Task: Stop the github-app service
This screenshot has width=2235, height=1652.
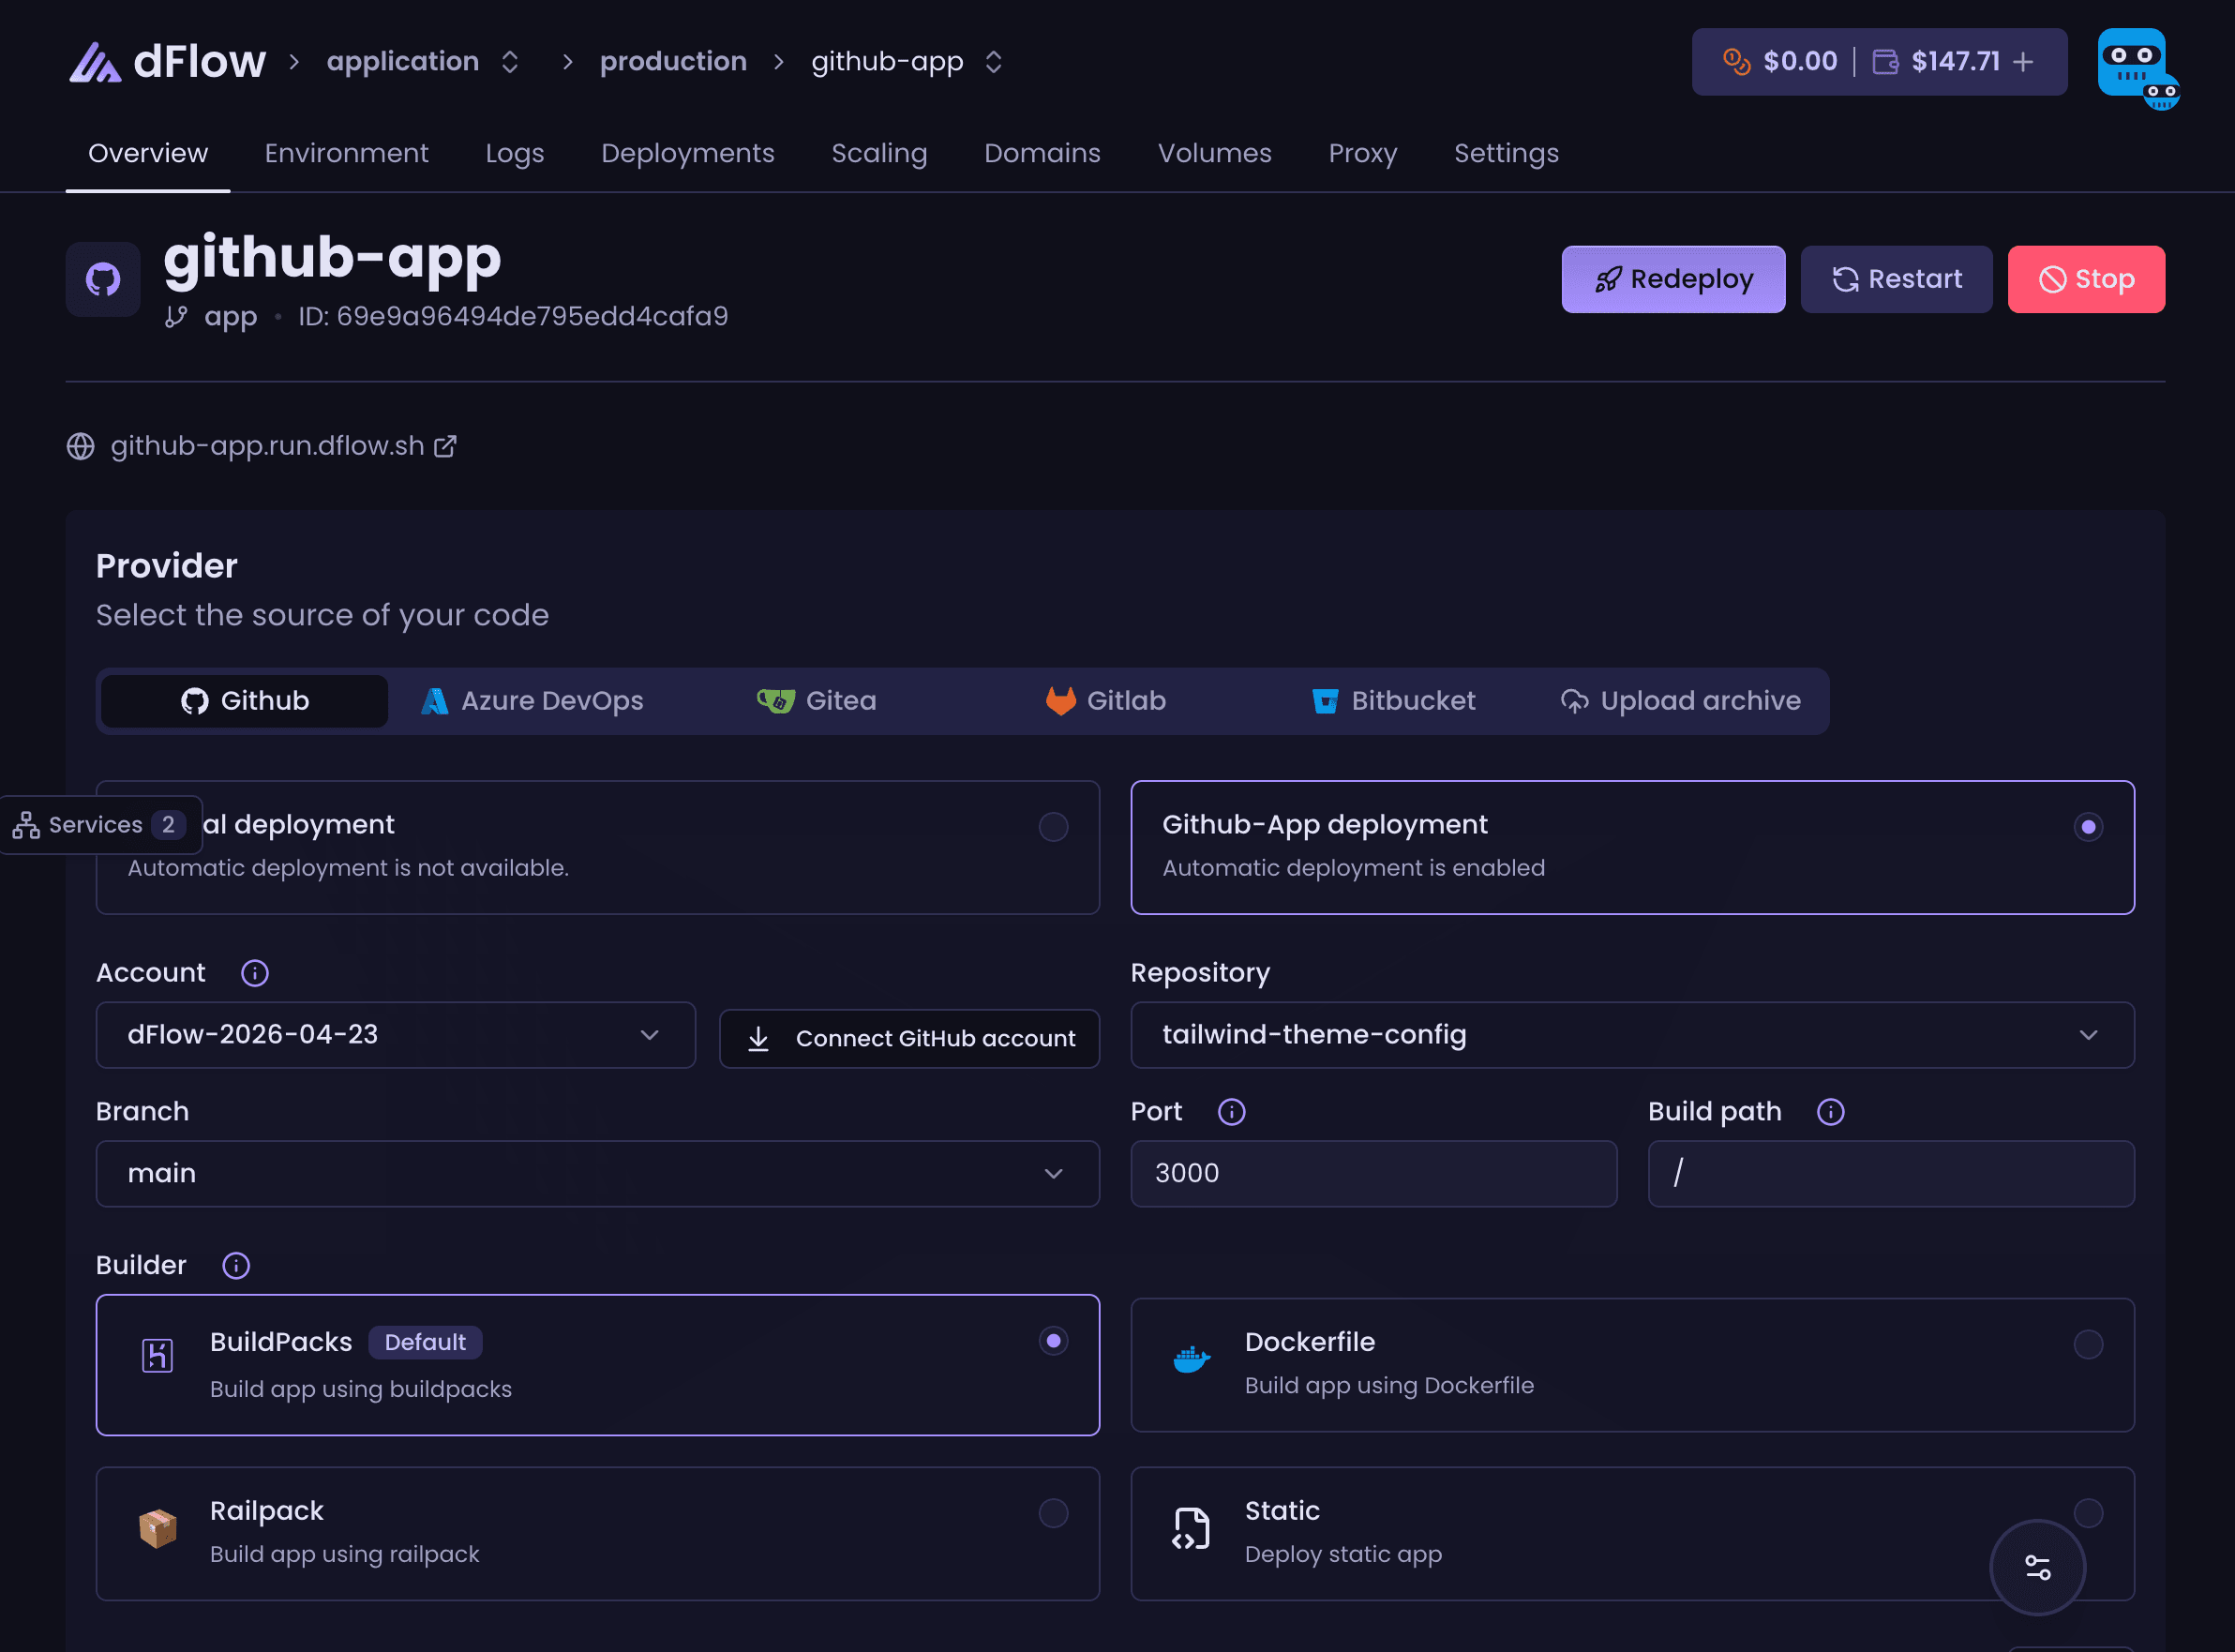Action: [2086, 279]
